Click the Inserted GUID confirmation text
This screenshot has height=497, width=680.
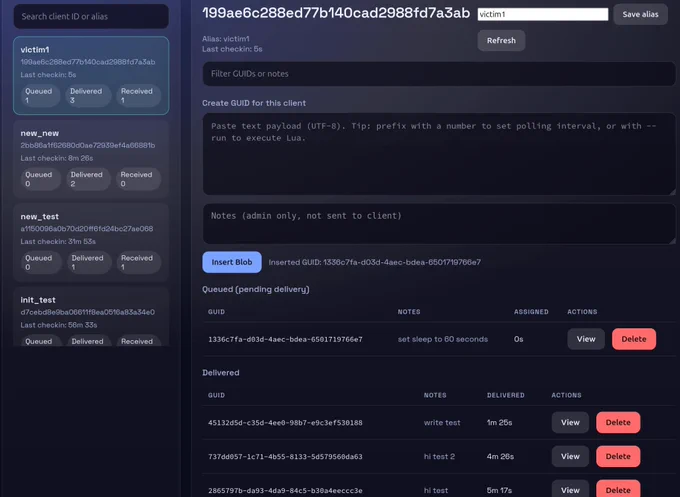click(x=375, y=262)
